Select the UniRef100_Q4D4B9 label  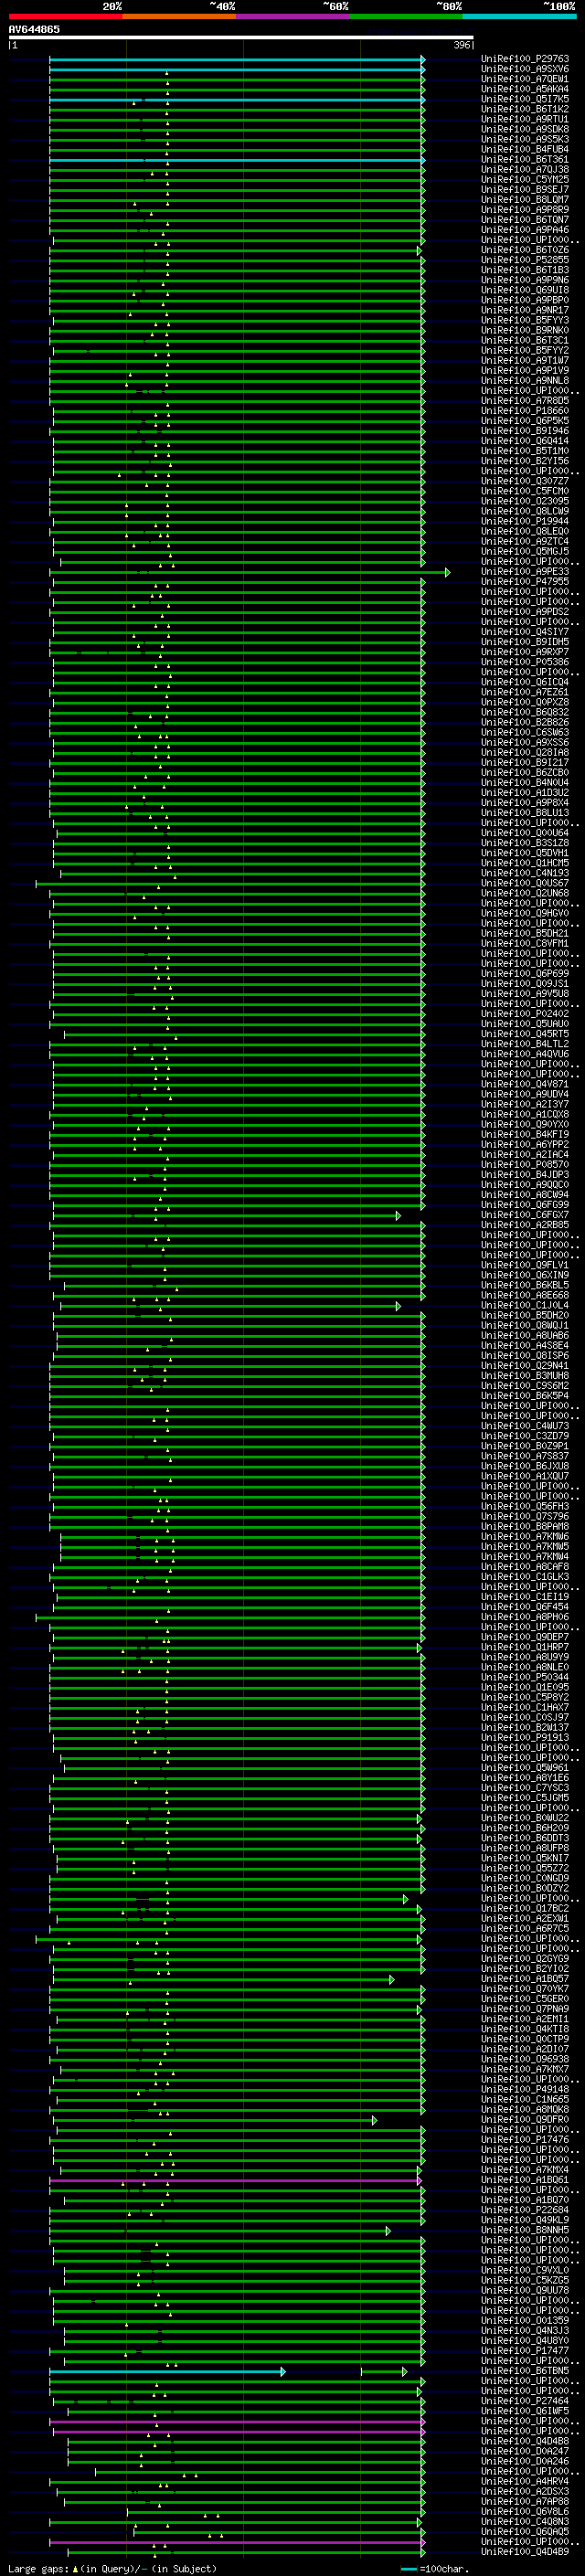point(525,2551)
